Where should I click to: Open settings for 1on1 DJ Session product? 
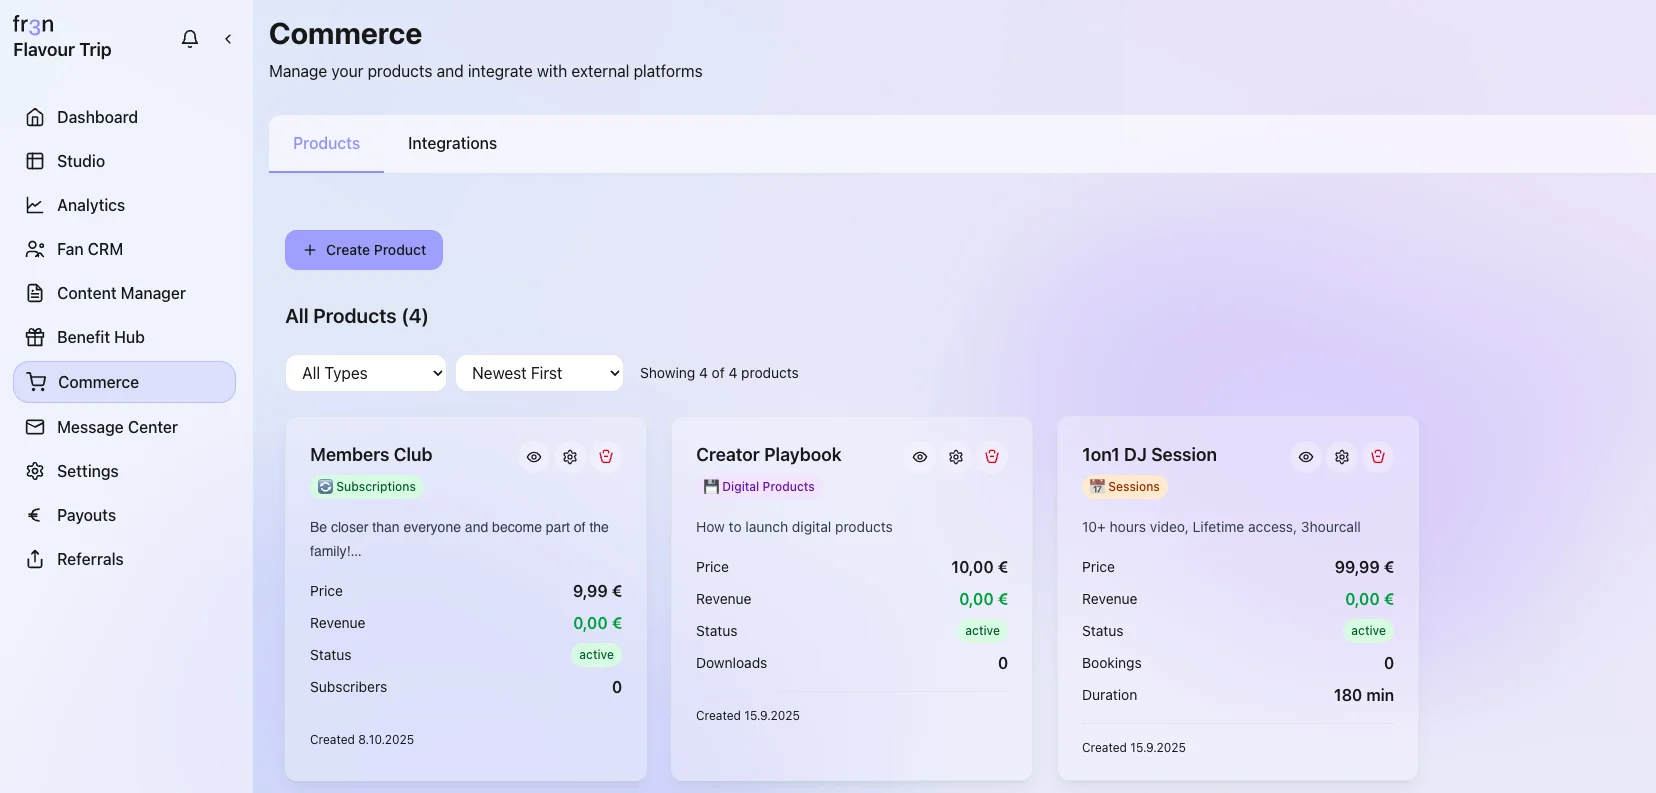click(x=1342, y=457)
